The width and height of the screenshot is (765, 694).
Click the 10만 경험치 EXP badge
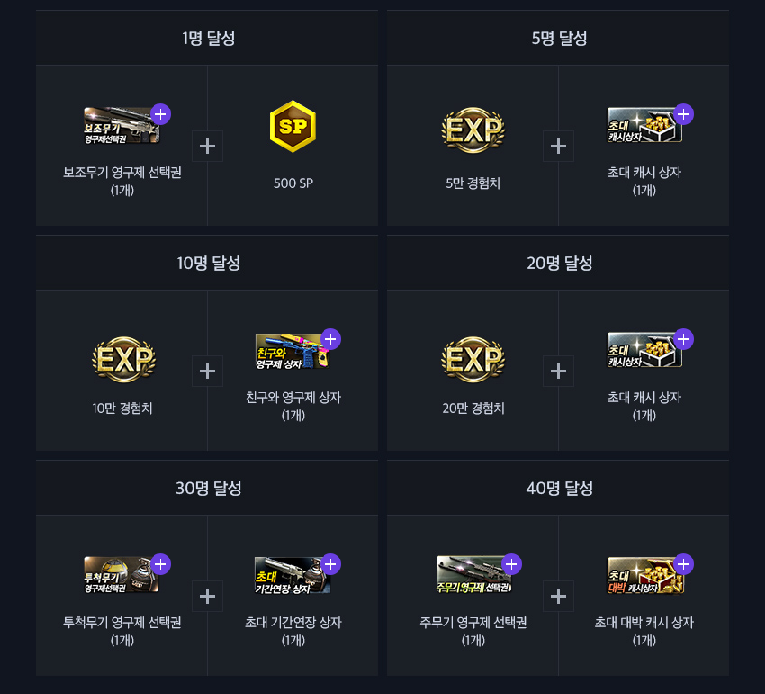point(124,359)
